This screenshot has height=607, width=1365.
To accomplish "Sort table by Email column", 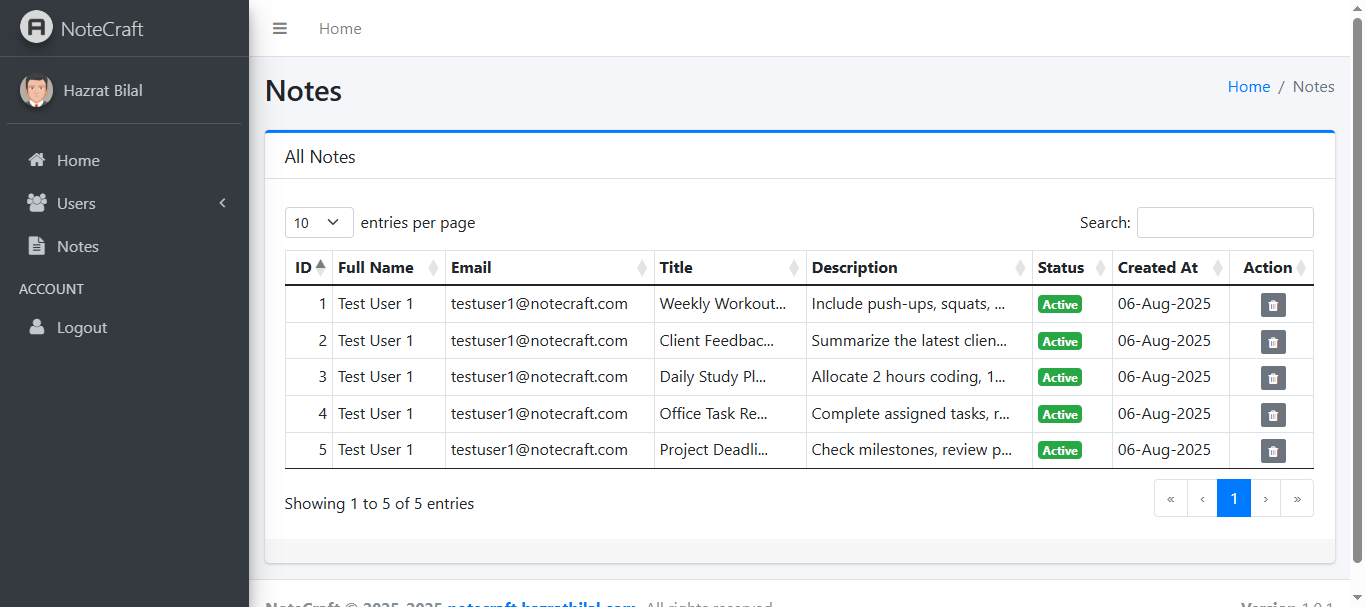I will coord(550,268).
